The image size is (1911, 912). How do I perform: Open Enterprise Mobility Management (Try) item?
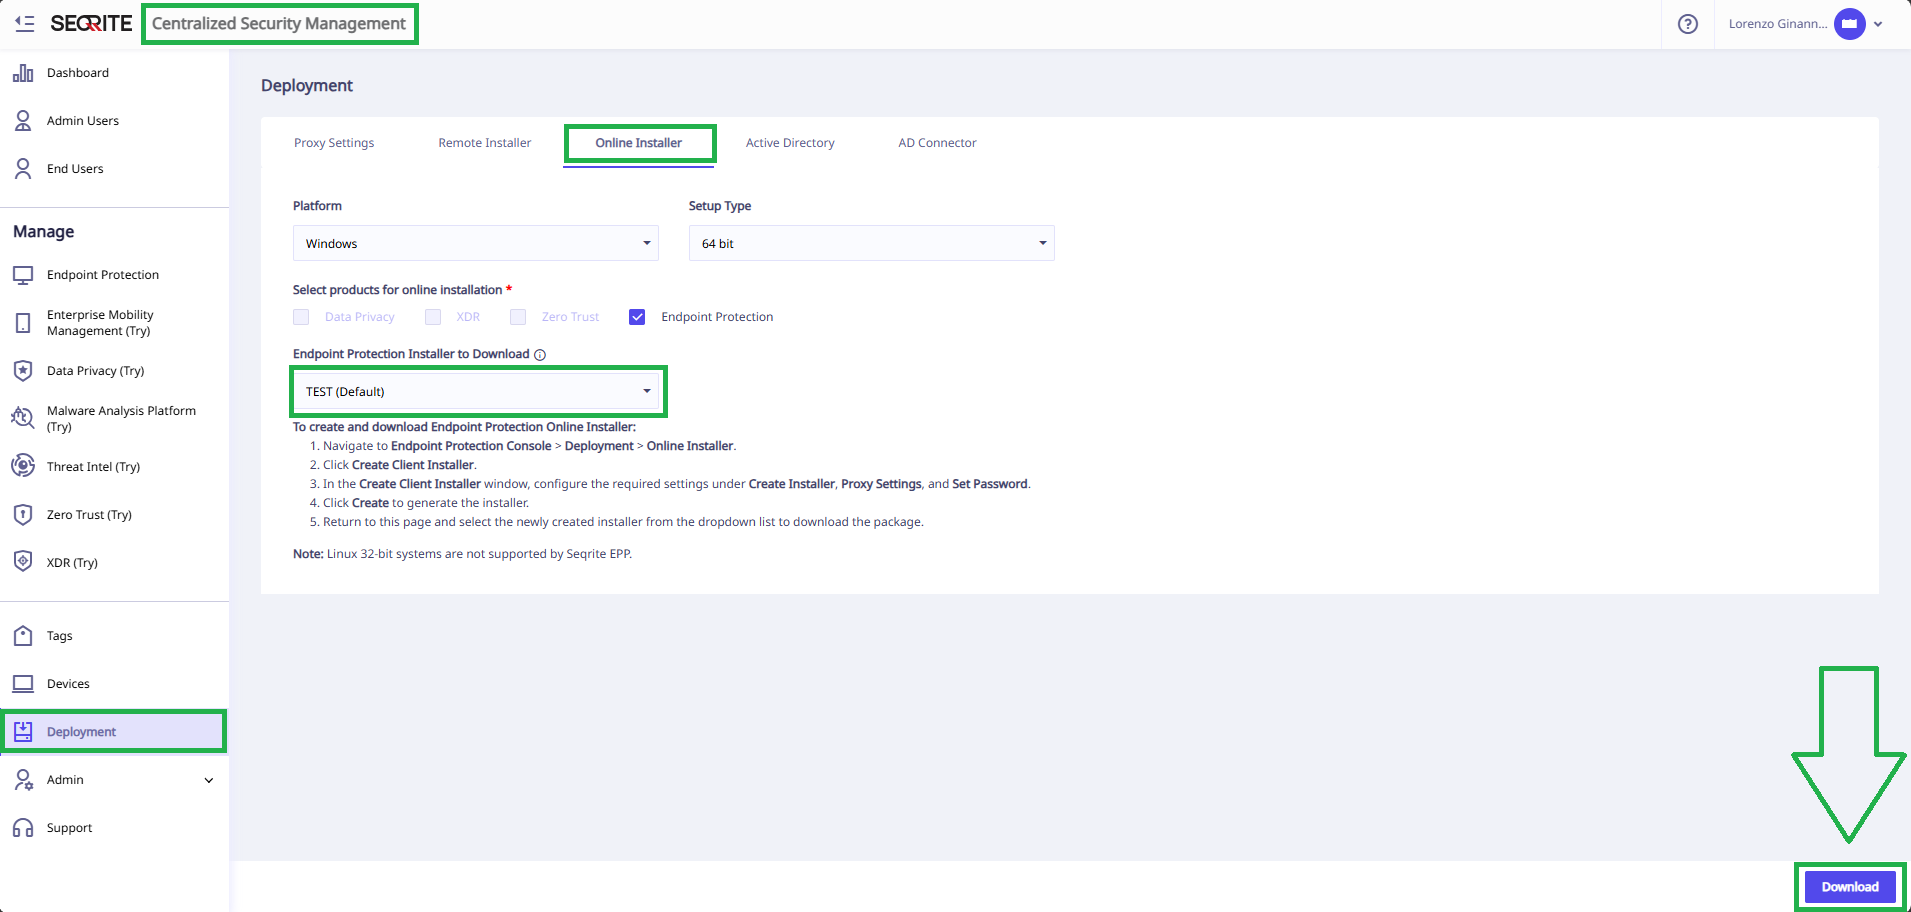[x=100, y=323]
